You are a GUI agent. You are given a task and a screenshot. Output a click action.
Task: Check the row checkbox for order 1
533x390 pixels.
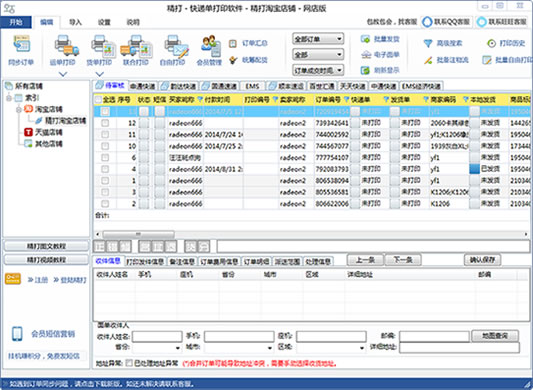pos(105,181)
